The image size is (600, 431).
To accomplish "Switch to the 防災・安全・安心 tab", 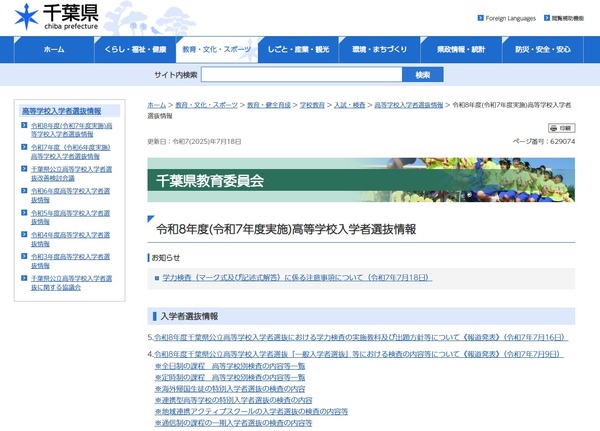I will 543,49.
